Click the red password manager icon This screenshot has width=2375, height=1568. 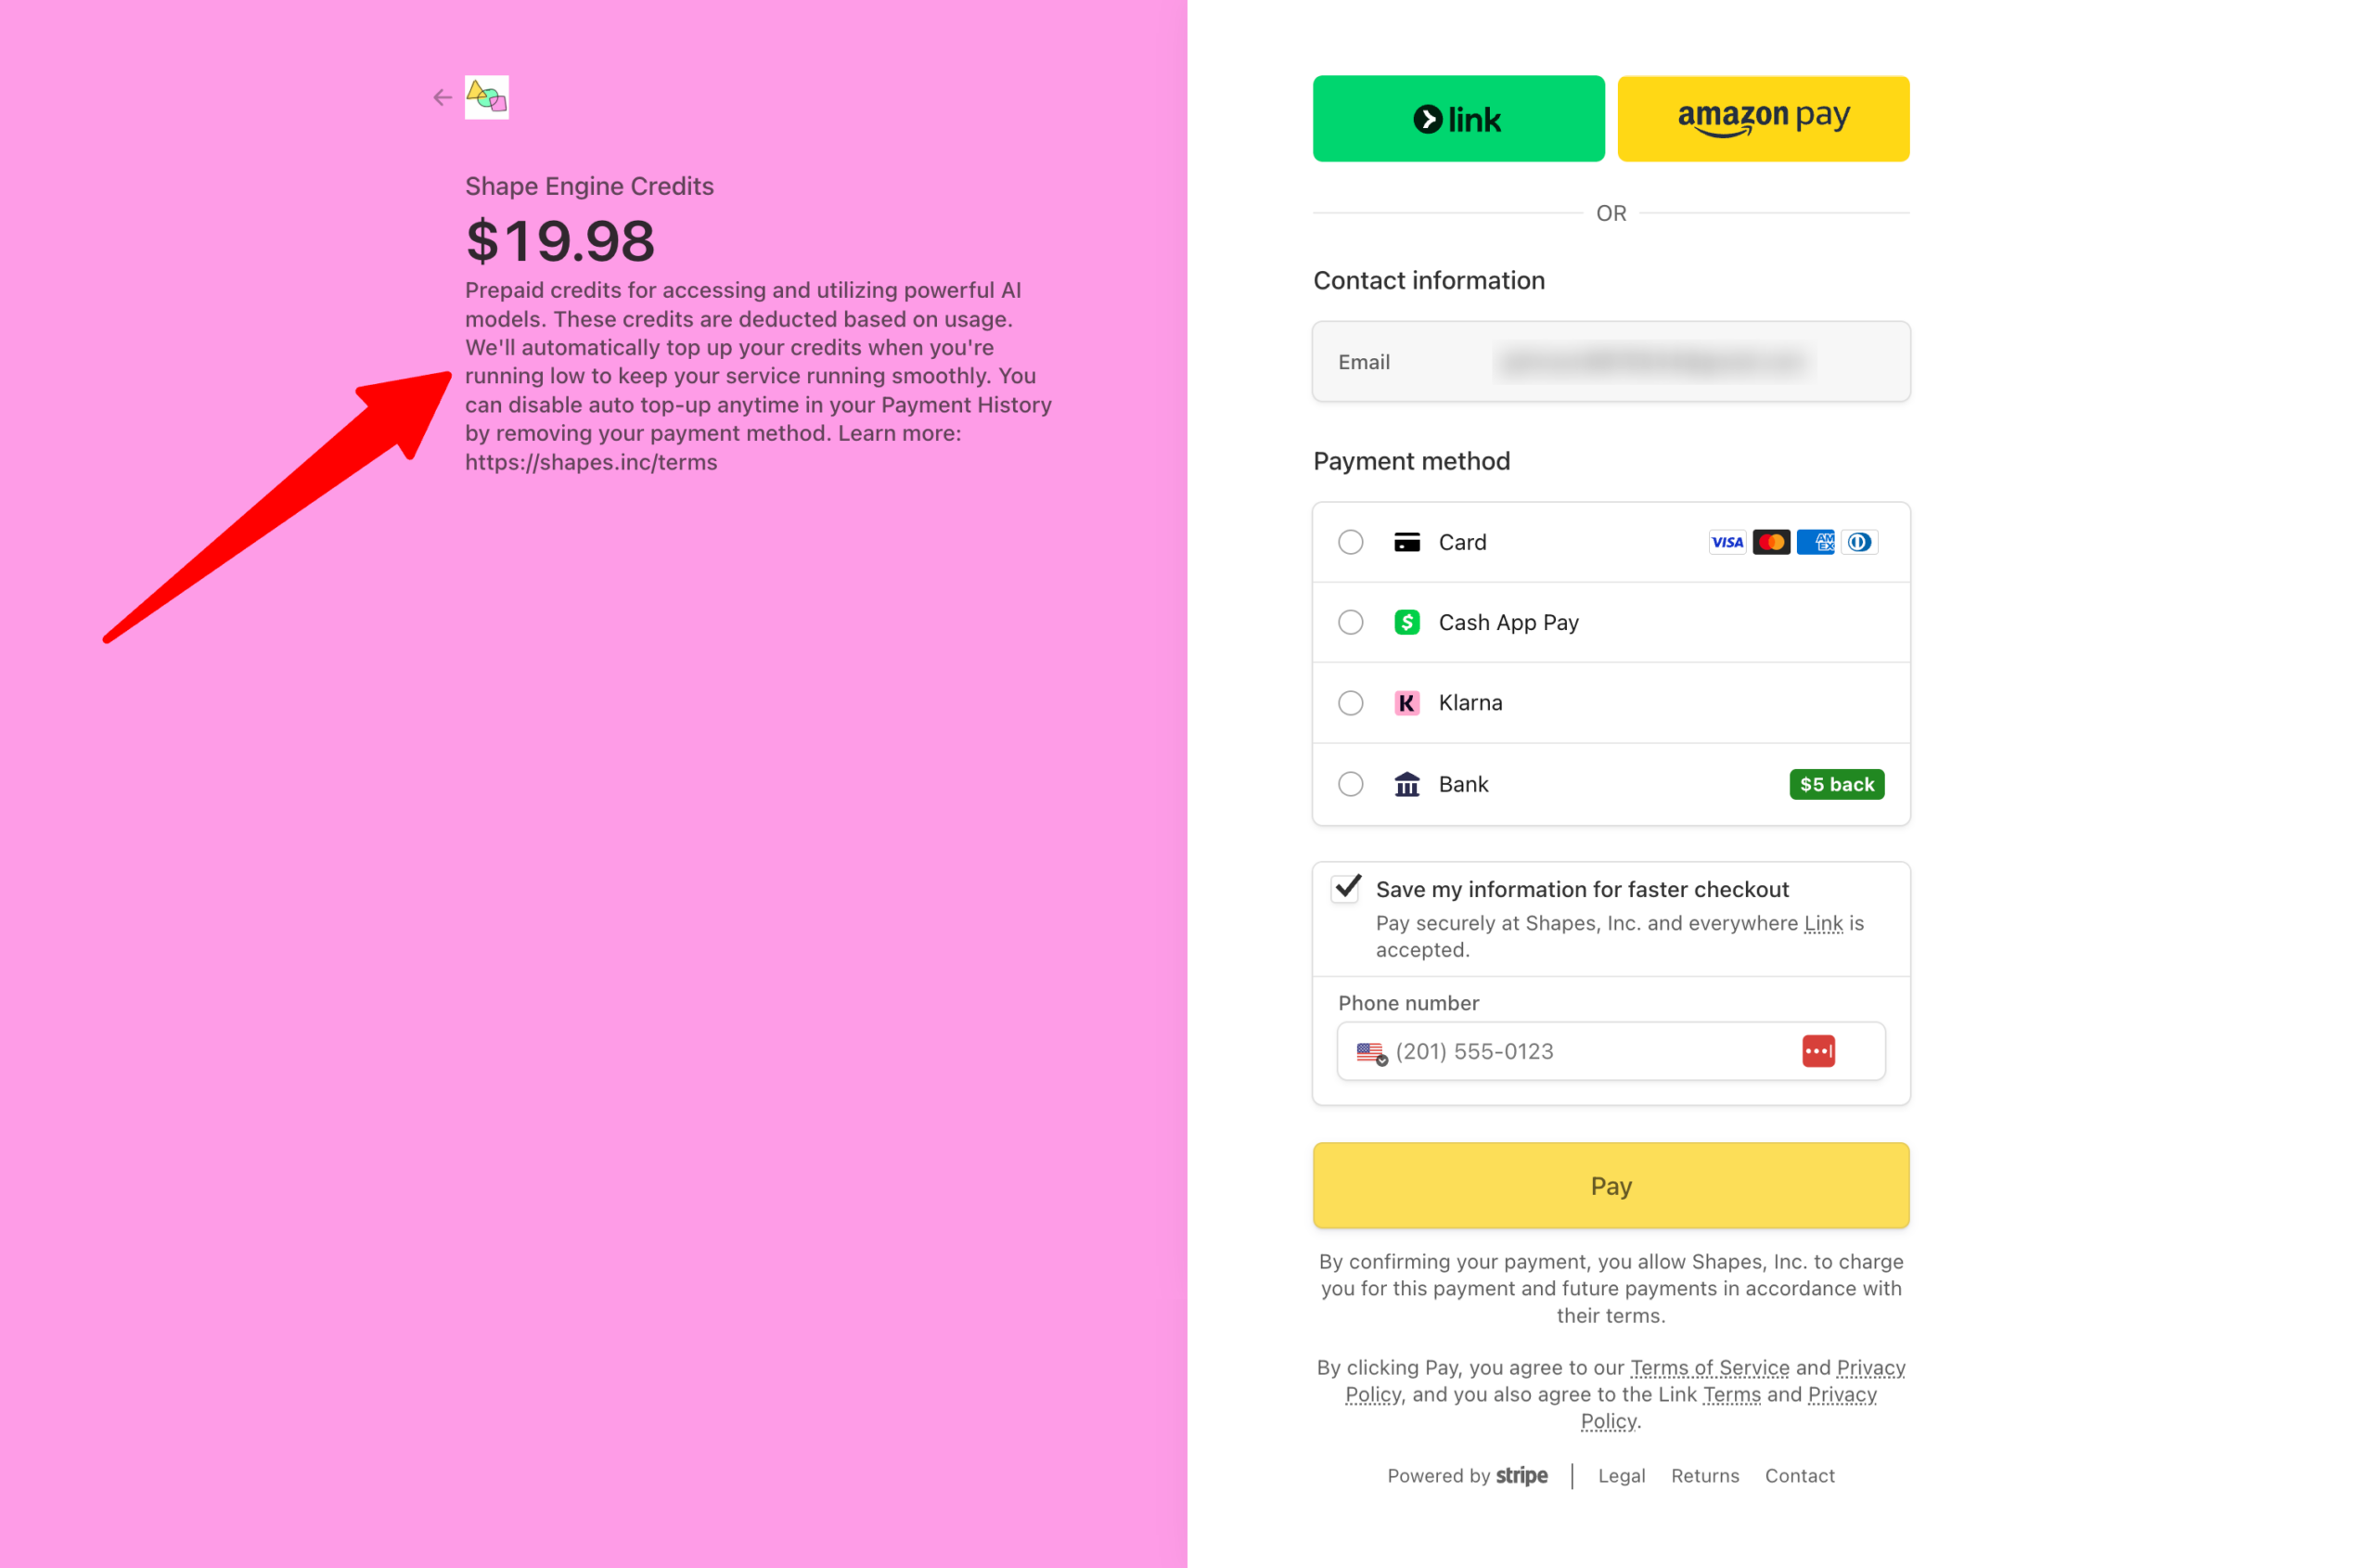tap(1817, 1051)
